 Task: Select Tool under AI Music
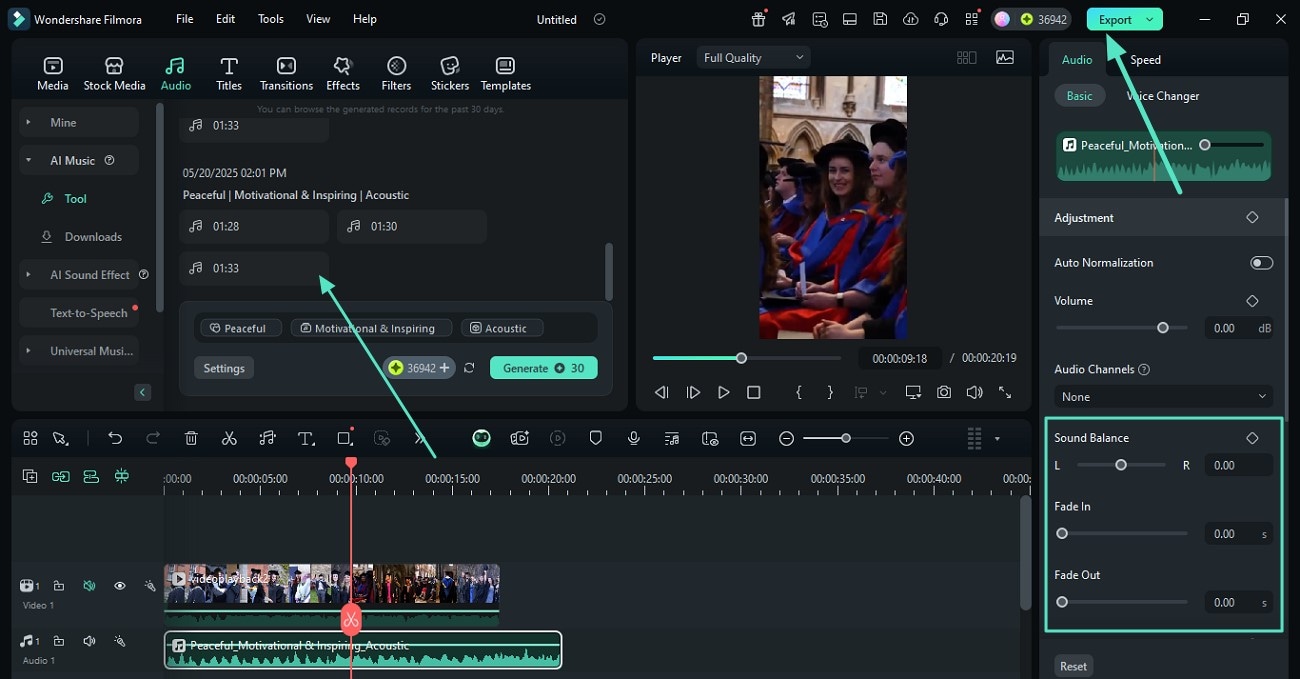click(x=65, y=199)
